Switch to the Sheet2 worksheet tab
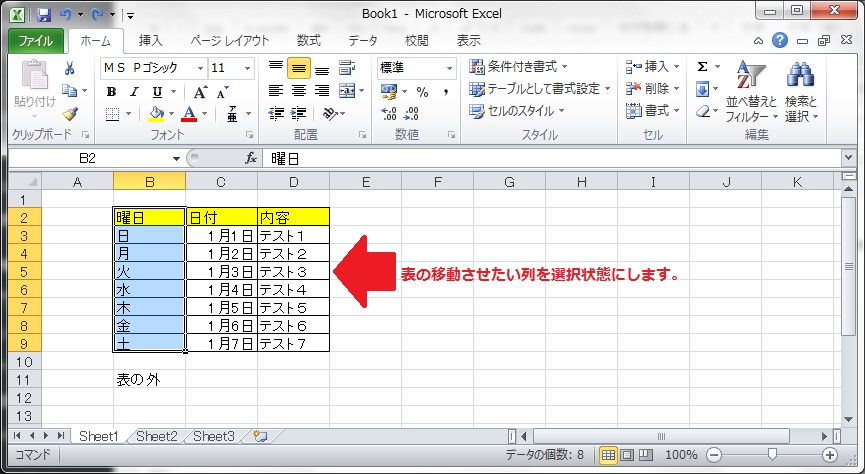This screenshot has width=865, height=474. [x=157, y=436]
